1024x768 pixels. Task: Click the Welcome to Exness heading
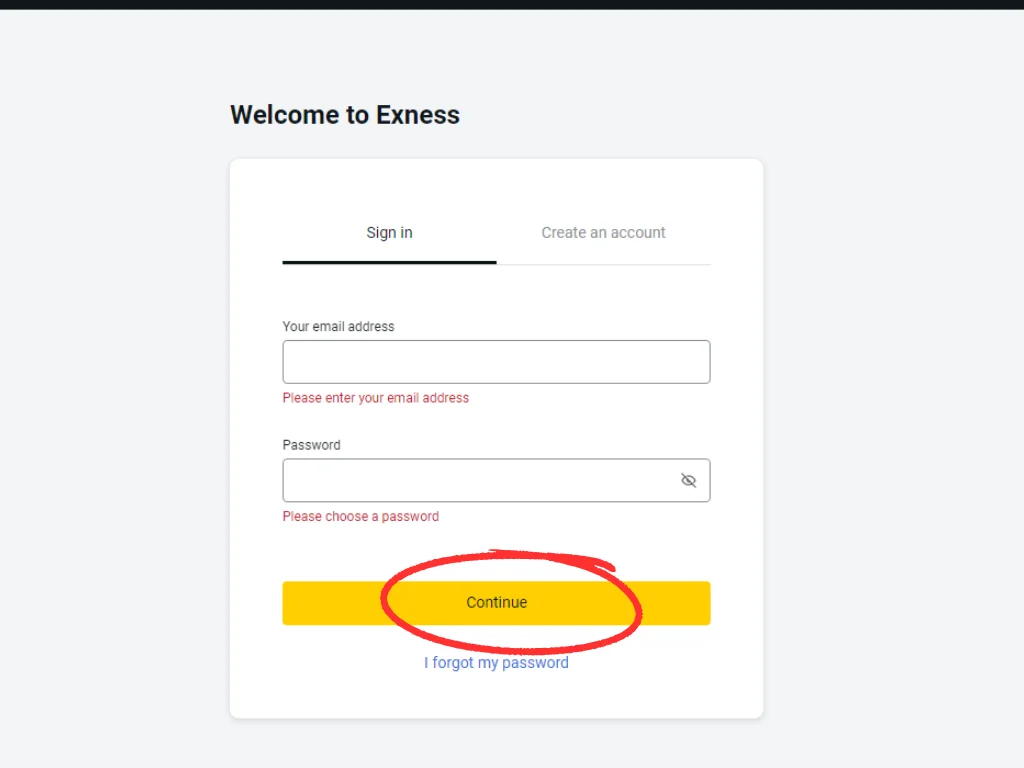[x=344, y=114]
